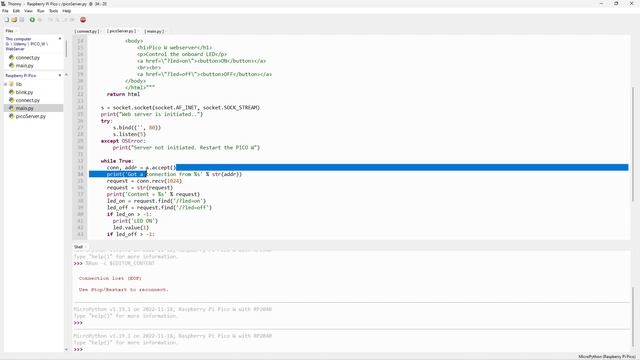Image resolution: width=640 pixels, height=360 pixels.
Task: Click the Debug current script icon
Action: pos(40,20)
